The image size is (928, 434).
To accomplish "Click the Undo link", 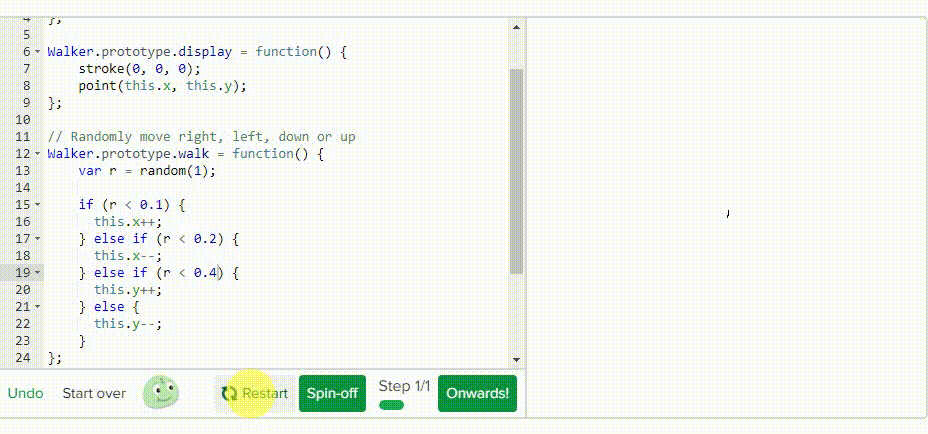I will (25, 394).
